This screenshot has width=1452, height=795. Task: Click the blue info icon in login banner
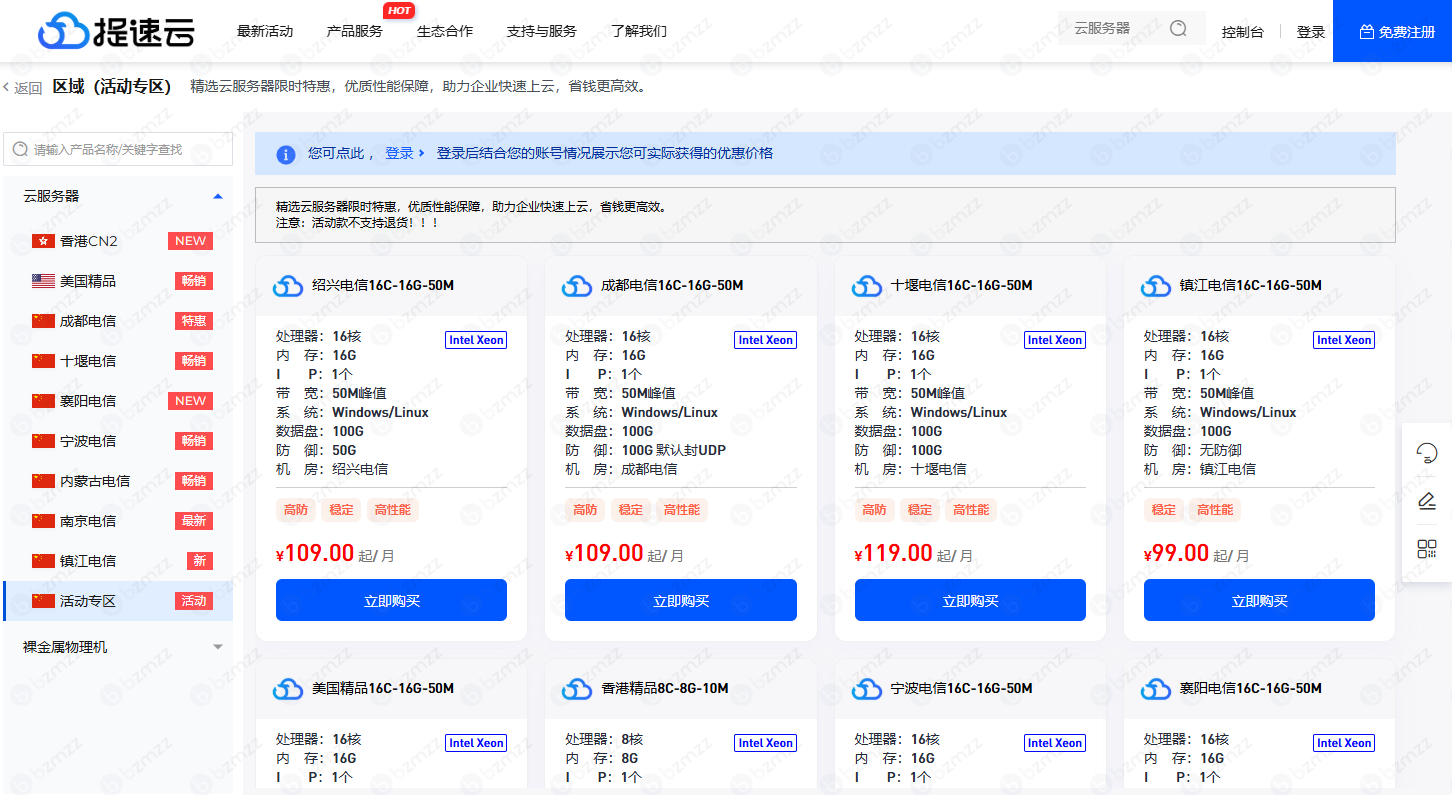tap(286, 154)
